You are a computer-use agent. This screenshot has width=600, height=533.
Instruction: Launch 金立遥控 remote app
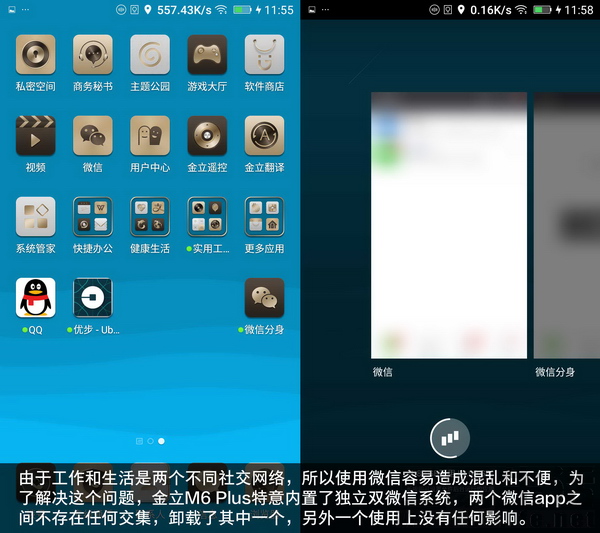(x=207, y=135)
